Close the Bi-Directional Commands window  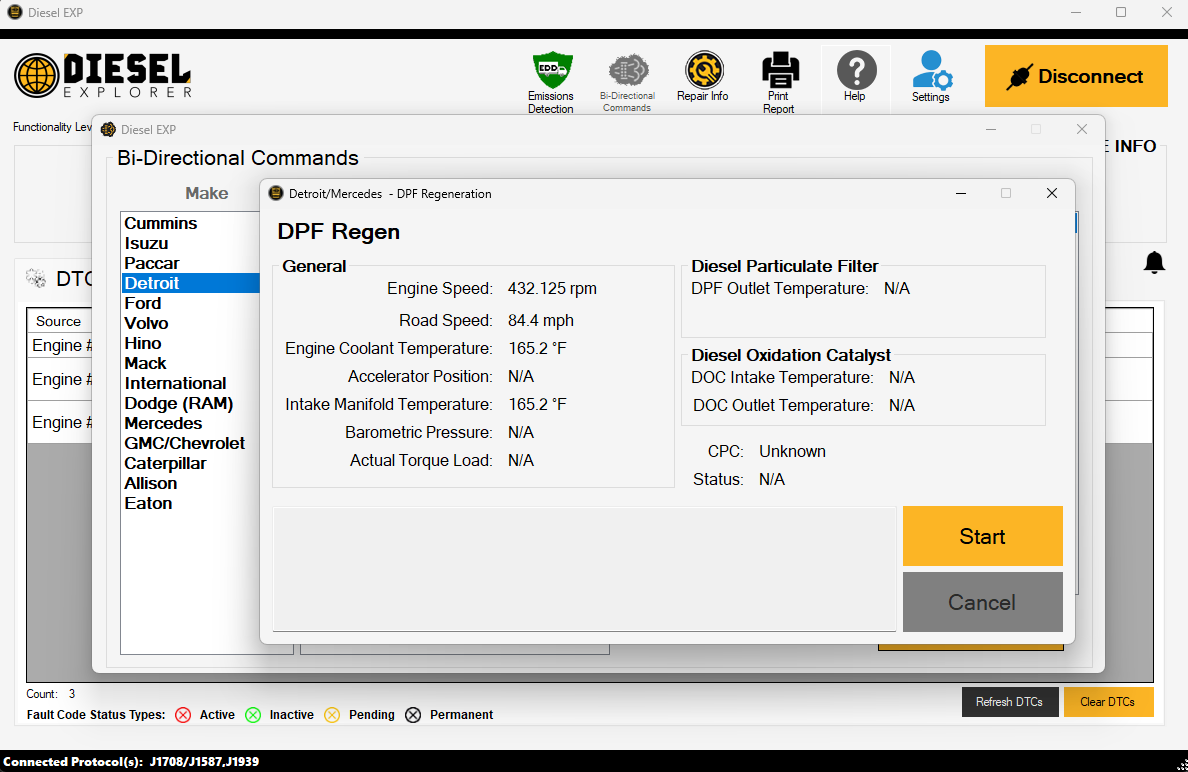[x=1082, y=130]
